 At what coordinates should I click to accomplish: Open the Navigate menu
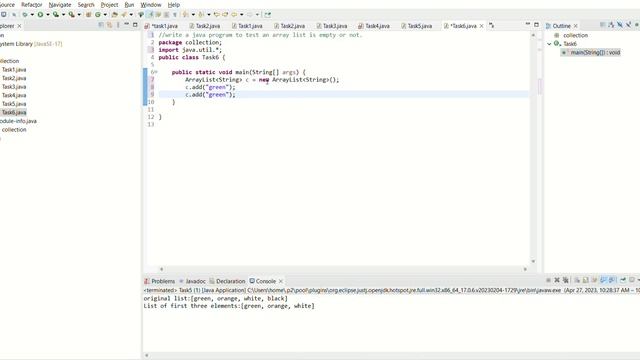[x=60, y=4]
